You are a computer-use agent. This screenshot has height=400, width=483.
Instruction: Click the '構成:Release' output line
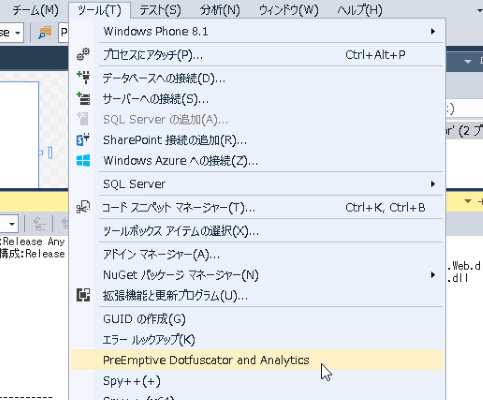[x=32, y=254]
